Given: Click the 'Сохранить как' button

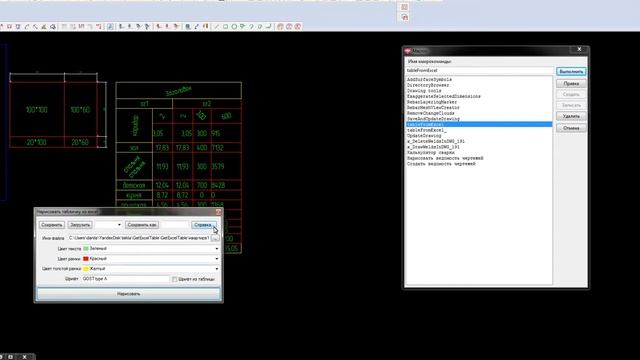Looking at the screenshot, I should pos(142,225).
